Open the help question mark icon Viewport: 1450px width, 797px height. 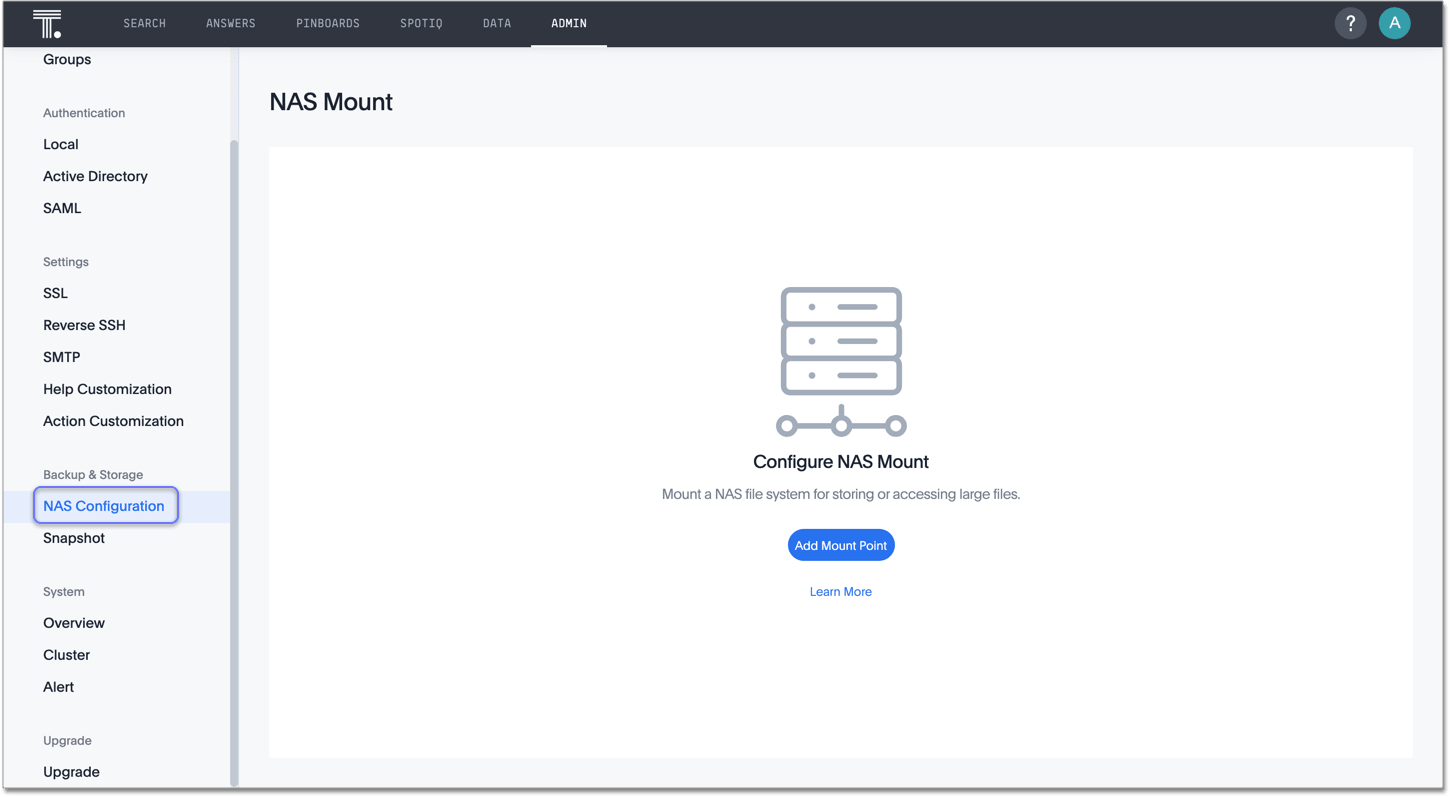pos(1350,22)
